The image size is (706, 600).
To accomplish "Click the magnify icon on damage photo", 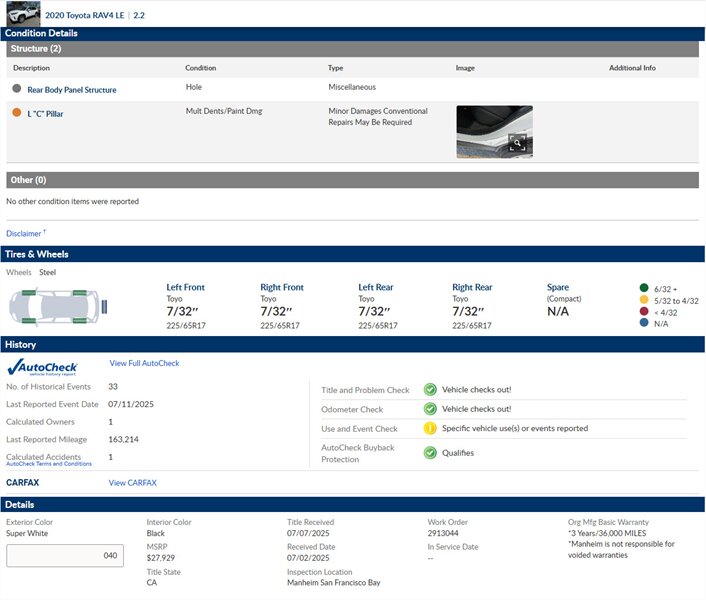I will tap(518, 143).
